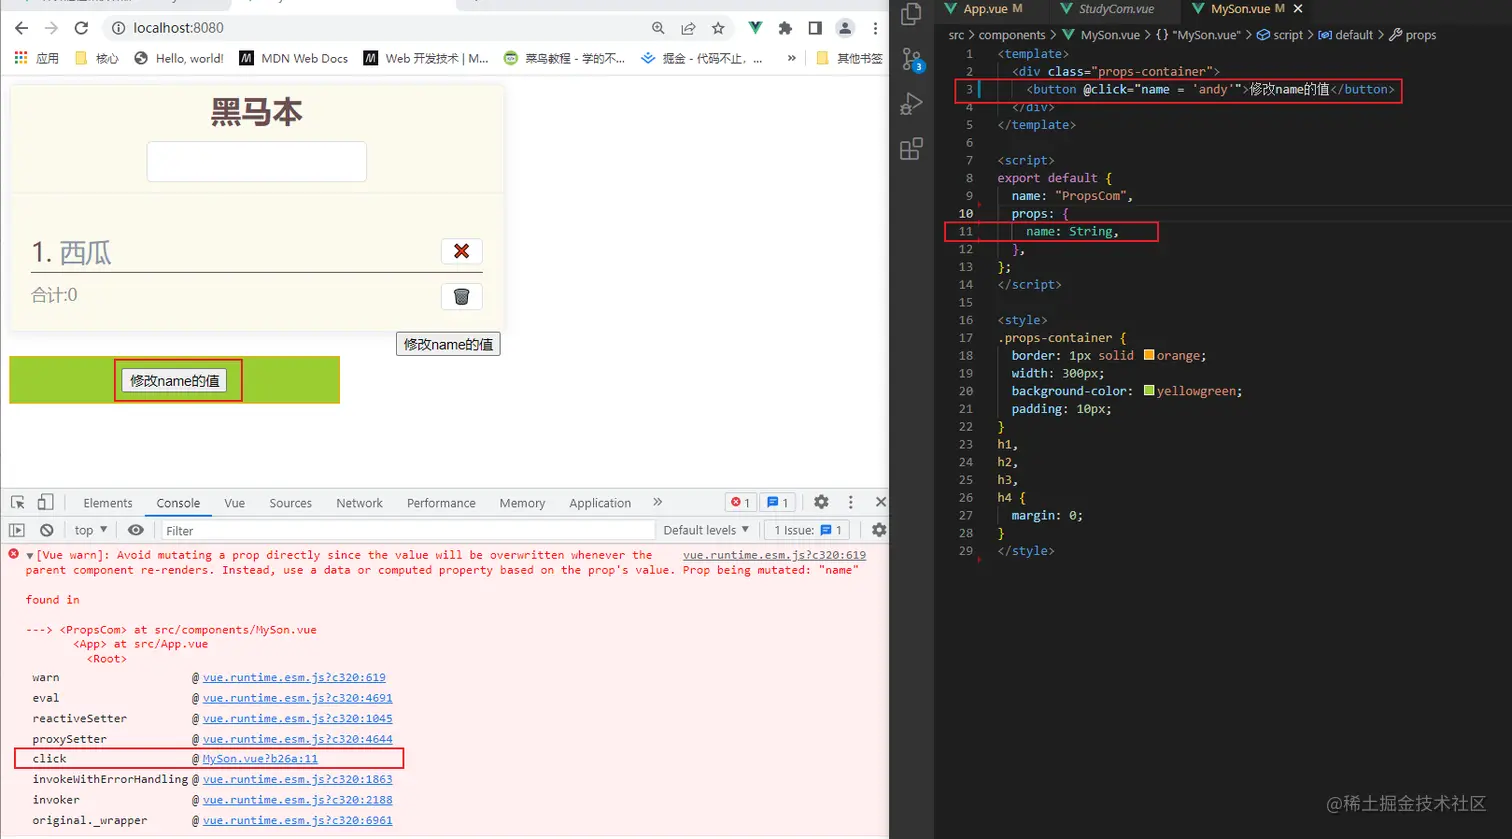Switch to the Console tab
Screen dimensions: 1512x839
click(x=178, y=503)
